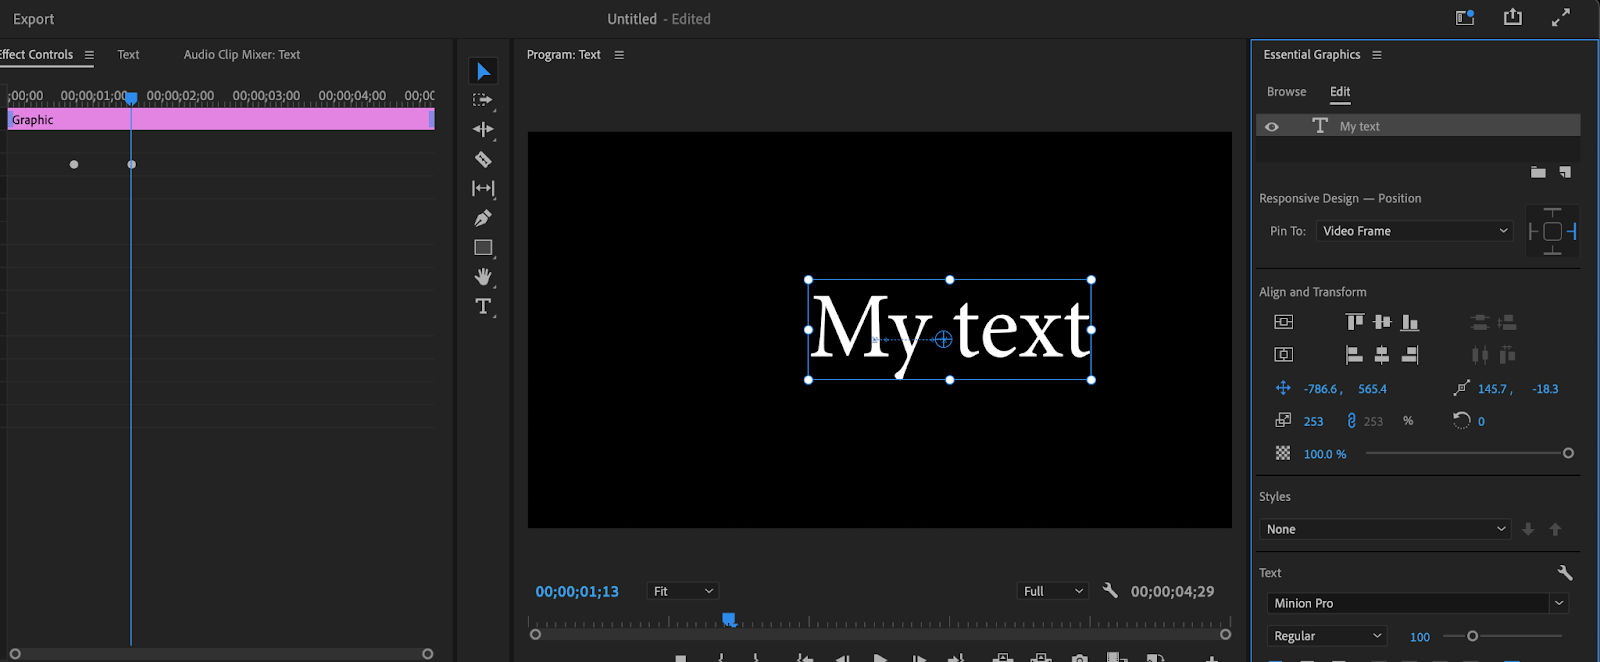Image resolution: width=1600 pixels, height=662 pixels.
Task: Pick the Rectangle shape tool
Action: coord(483,247)
